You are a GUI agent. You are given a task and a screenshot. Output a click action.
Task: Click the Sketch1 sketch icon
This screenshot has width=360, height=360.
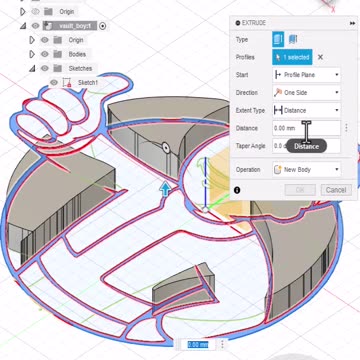pyautogui.click(x=67, y=83)
